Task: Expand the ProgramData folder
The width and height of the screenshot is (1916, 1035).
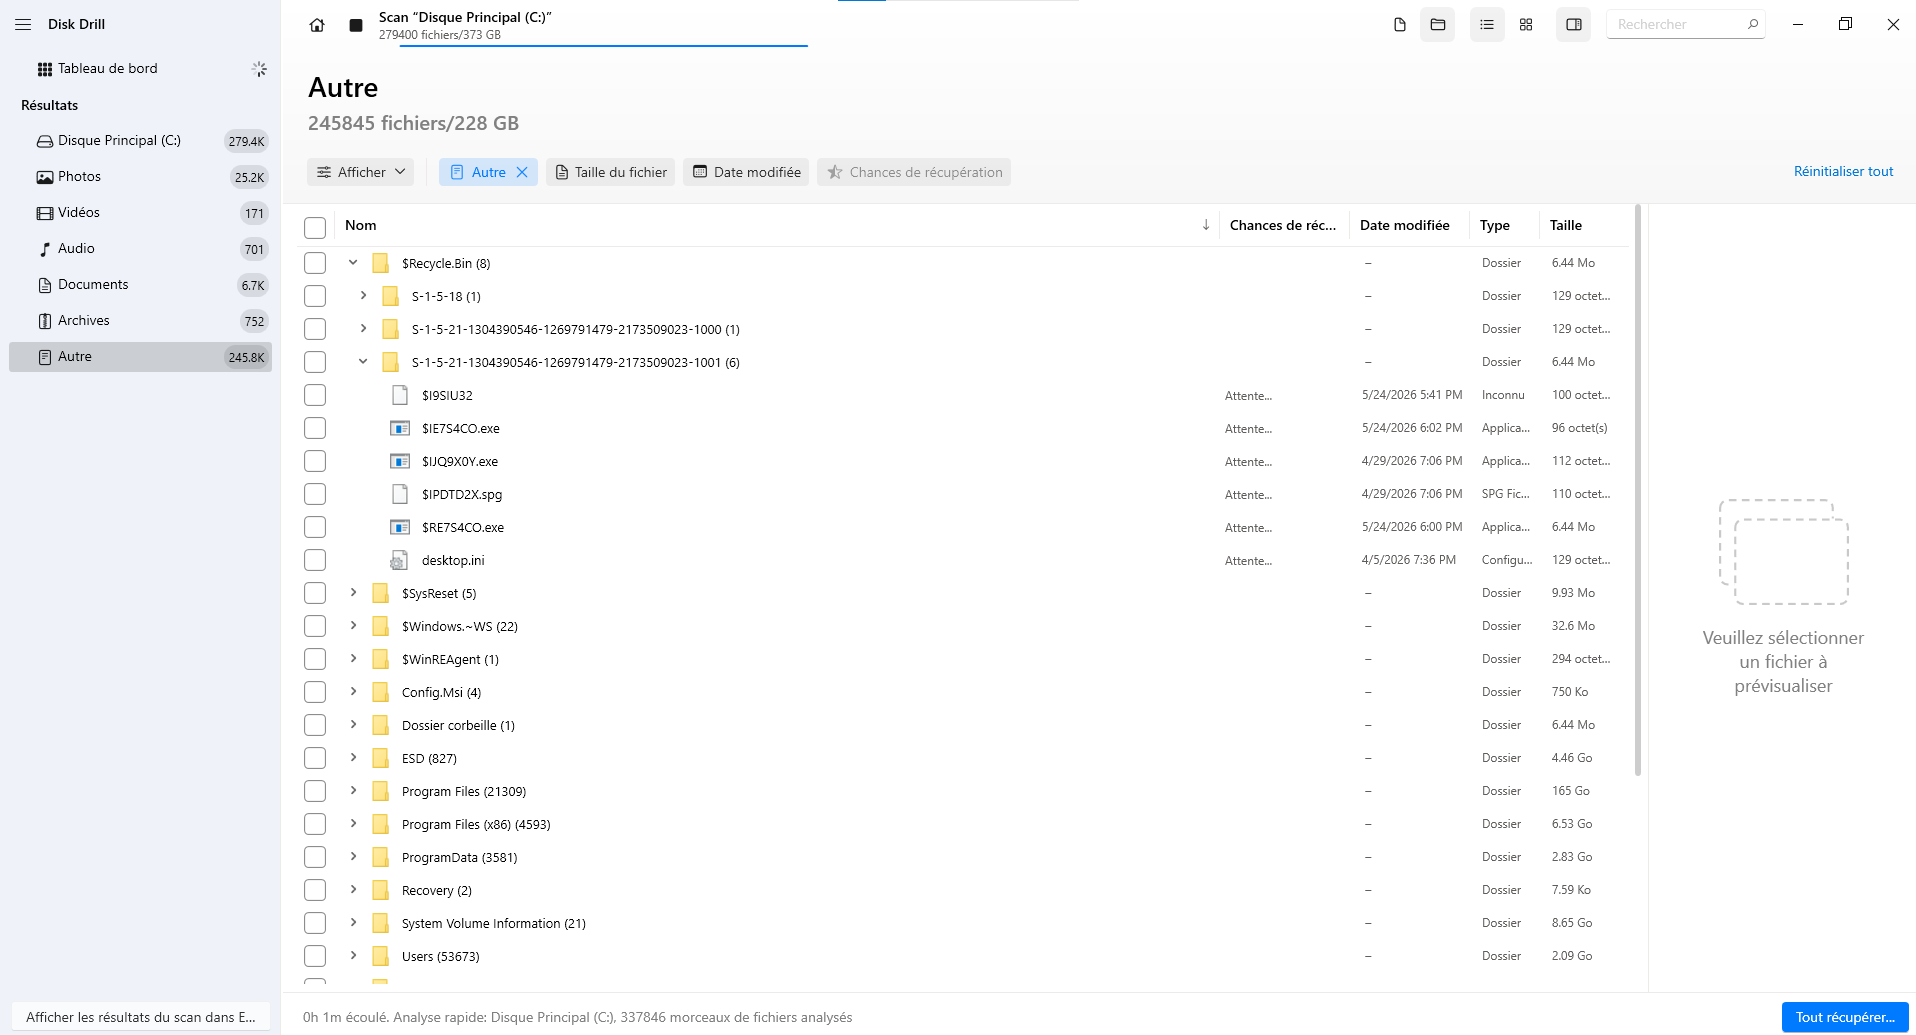Action: tap(353, 856)
